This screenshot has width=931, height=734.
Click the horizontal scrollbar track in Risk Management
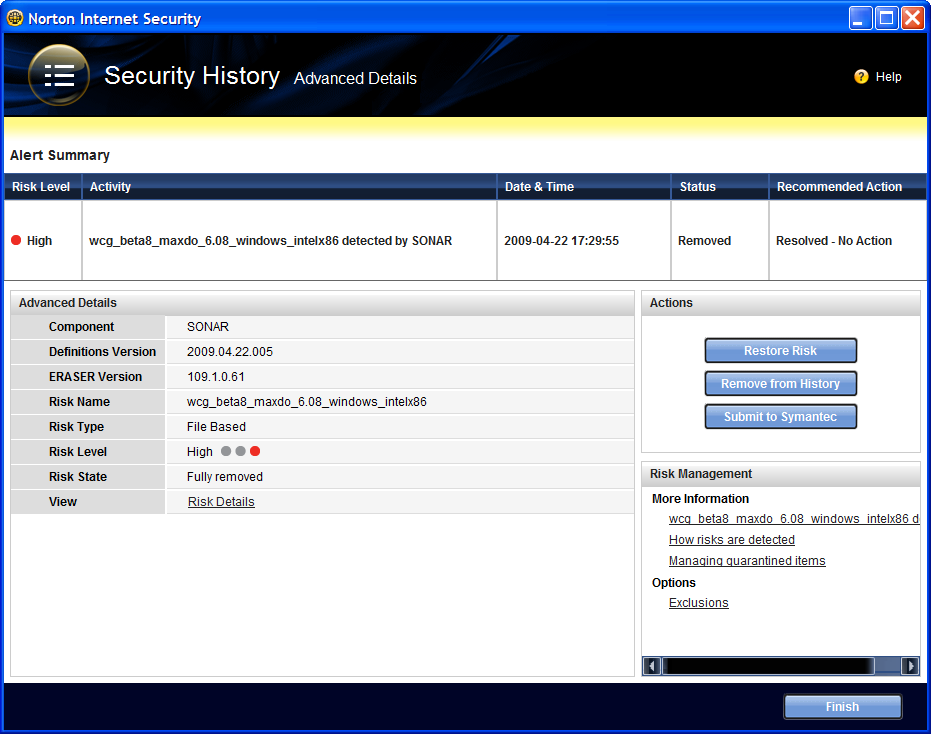768,666
